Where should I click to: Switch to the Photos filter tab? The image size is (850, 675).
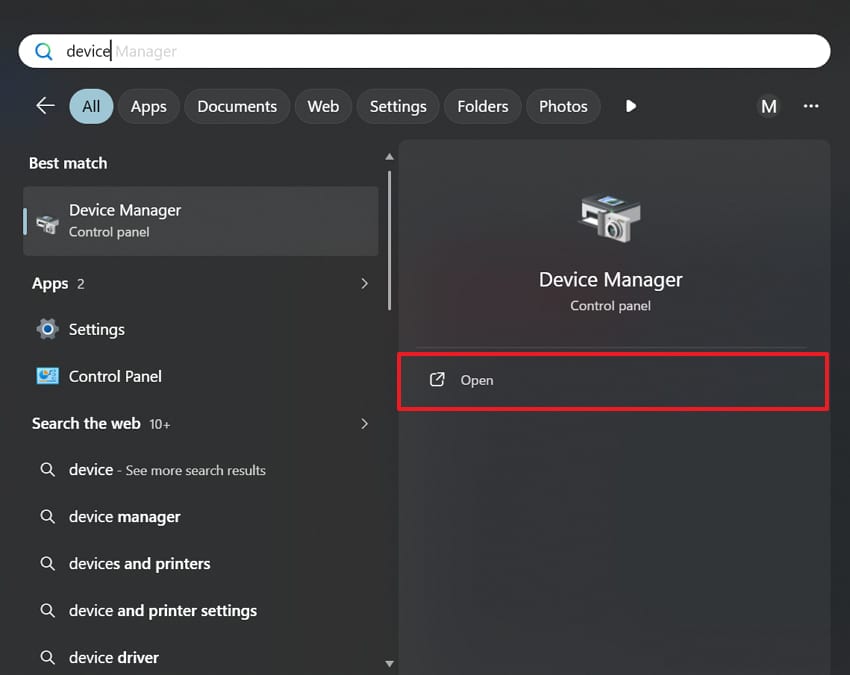tap(563, 106)
